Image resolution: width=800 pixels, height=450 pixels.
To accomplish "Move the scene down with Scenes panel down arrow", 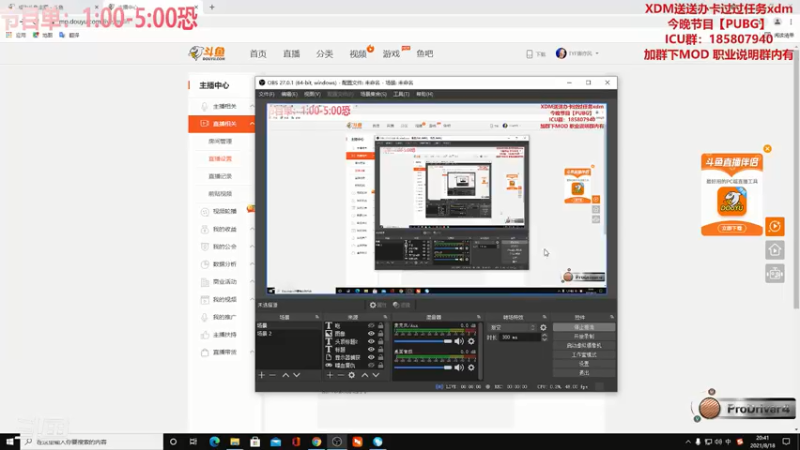I will (296, 376).
